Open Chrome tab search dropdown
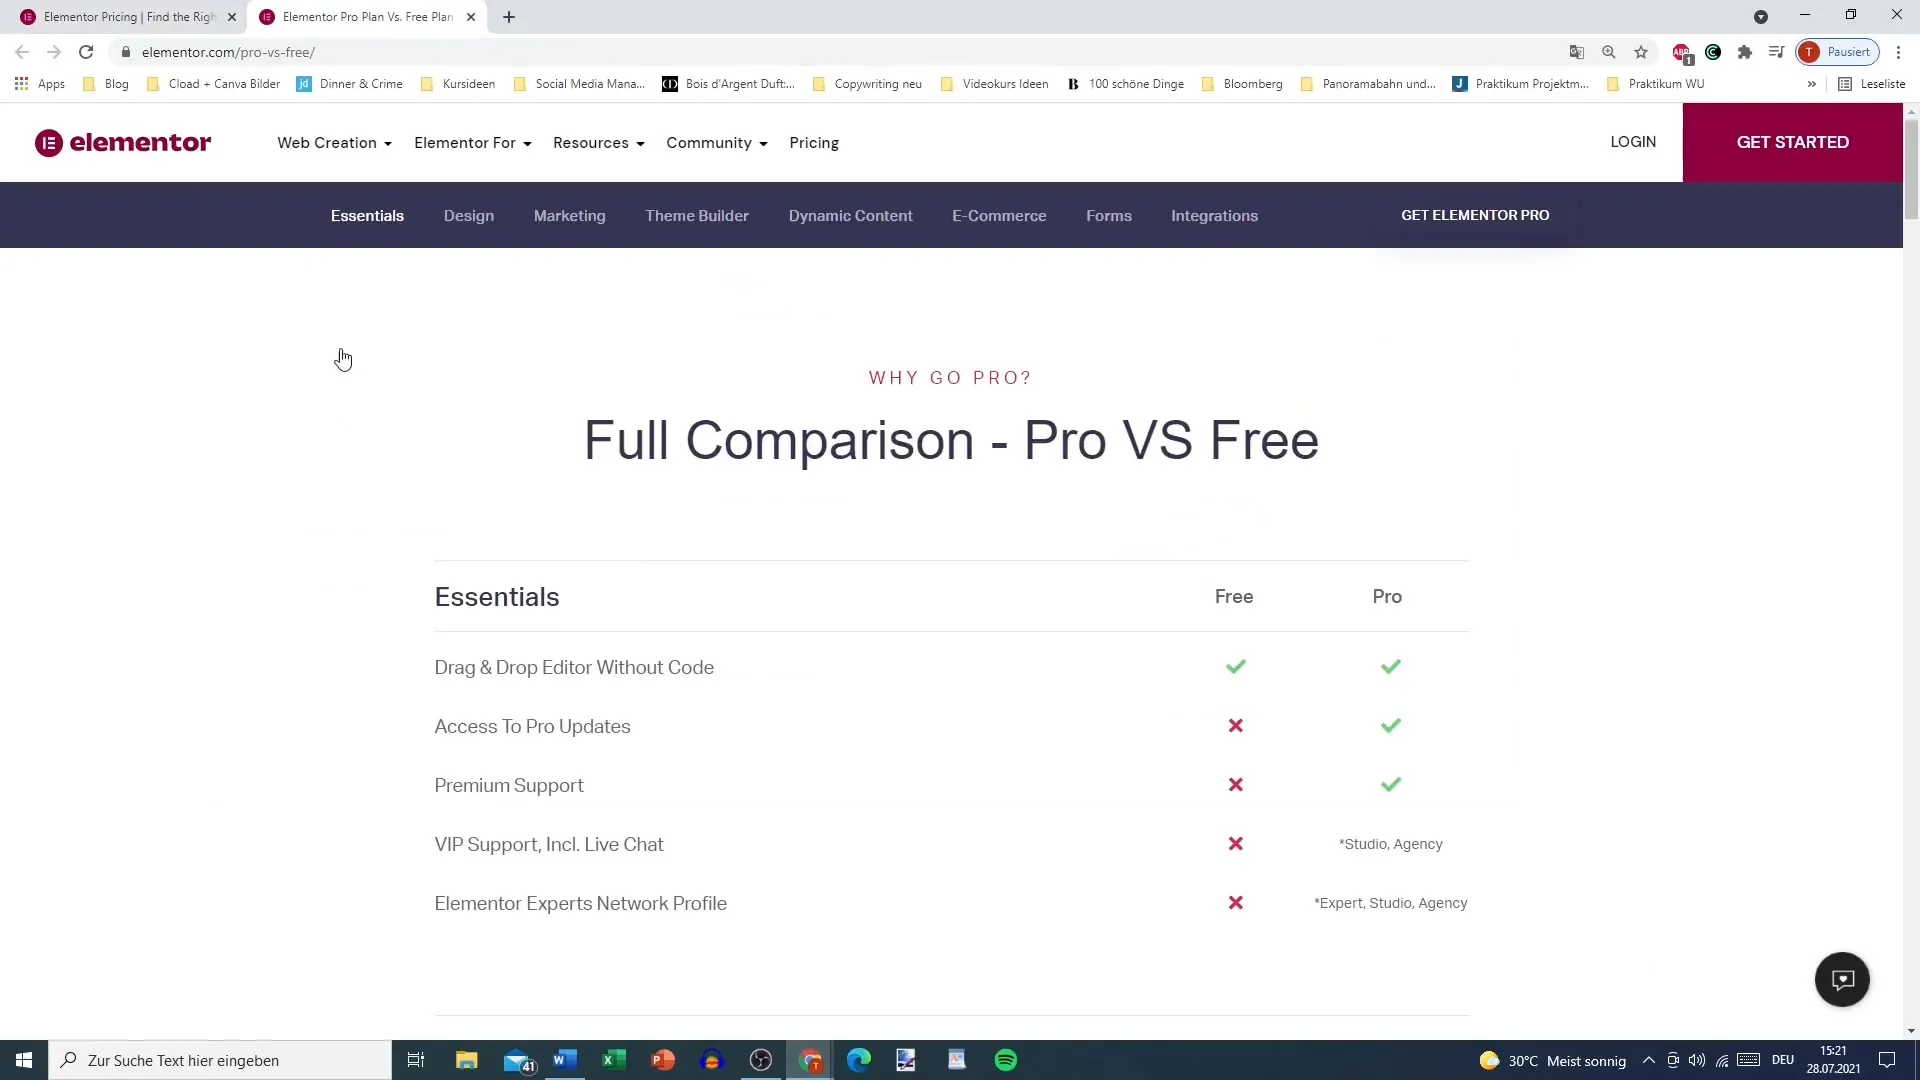This screenshot has width=1920, height=1080. pos(1761,17)
